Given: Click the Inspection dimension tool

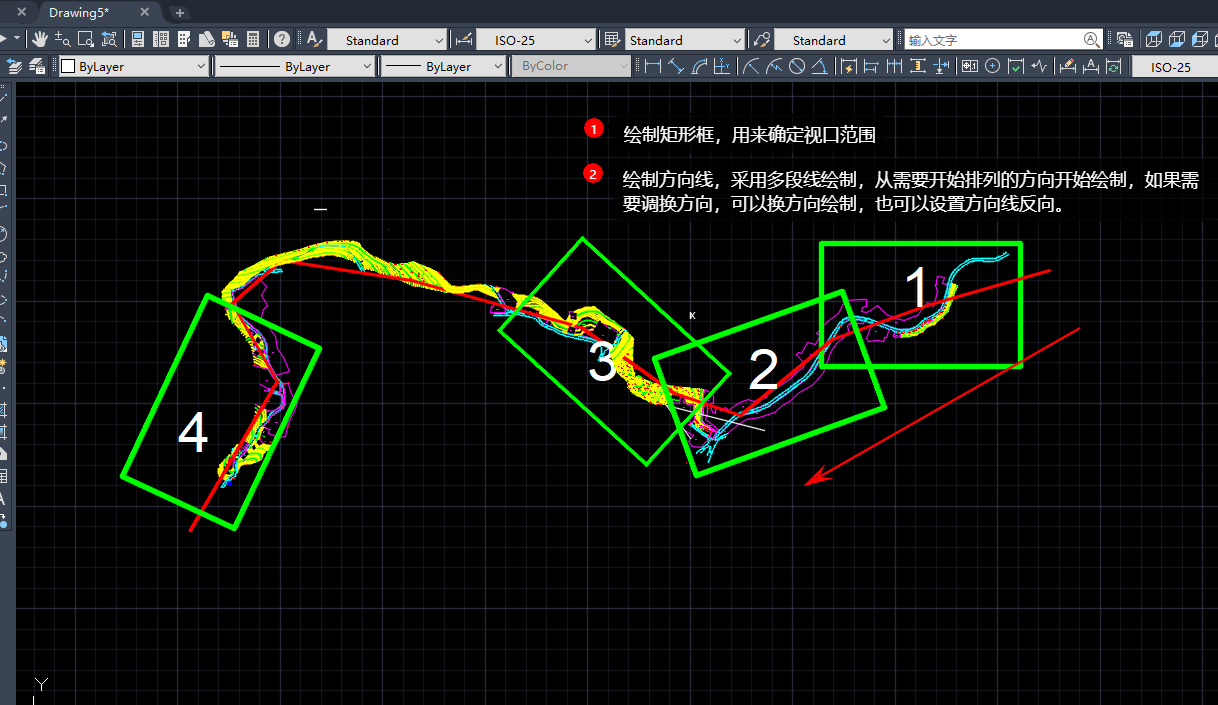Looking at the screenshot, I should click(1016, 66).
